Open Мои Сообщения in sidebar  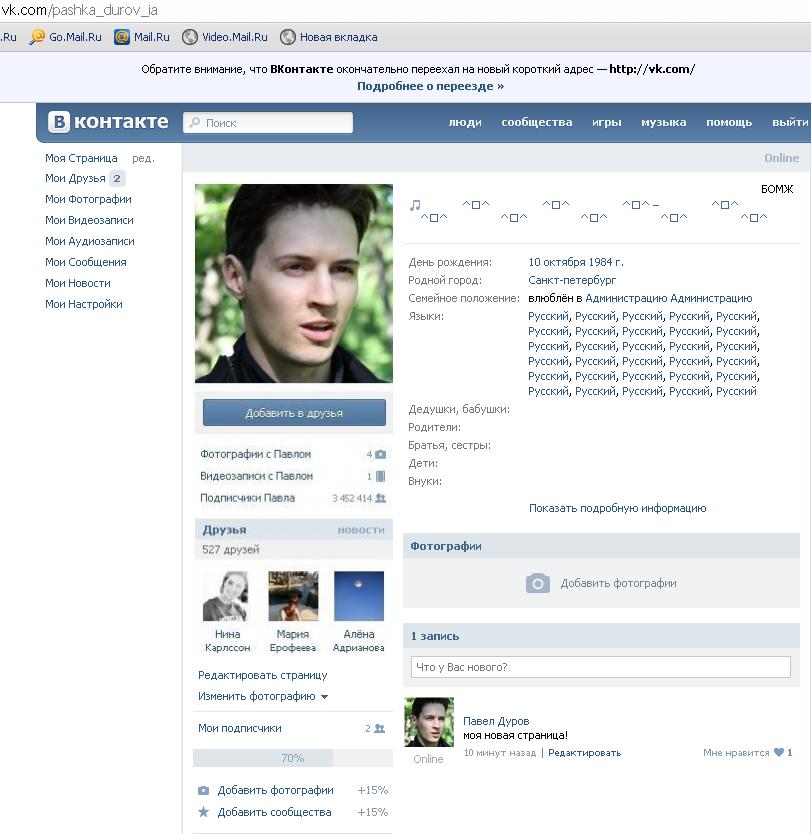coord(86,262)
